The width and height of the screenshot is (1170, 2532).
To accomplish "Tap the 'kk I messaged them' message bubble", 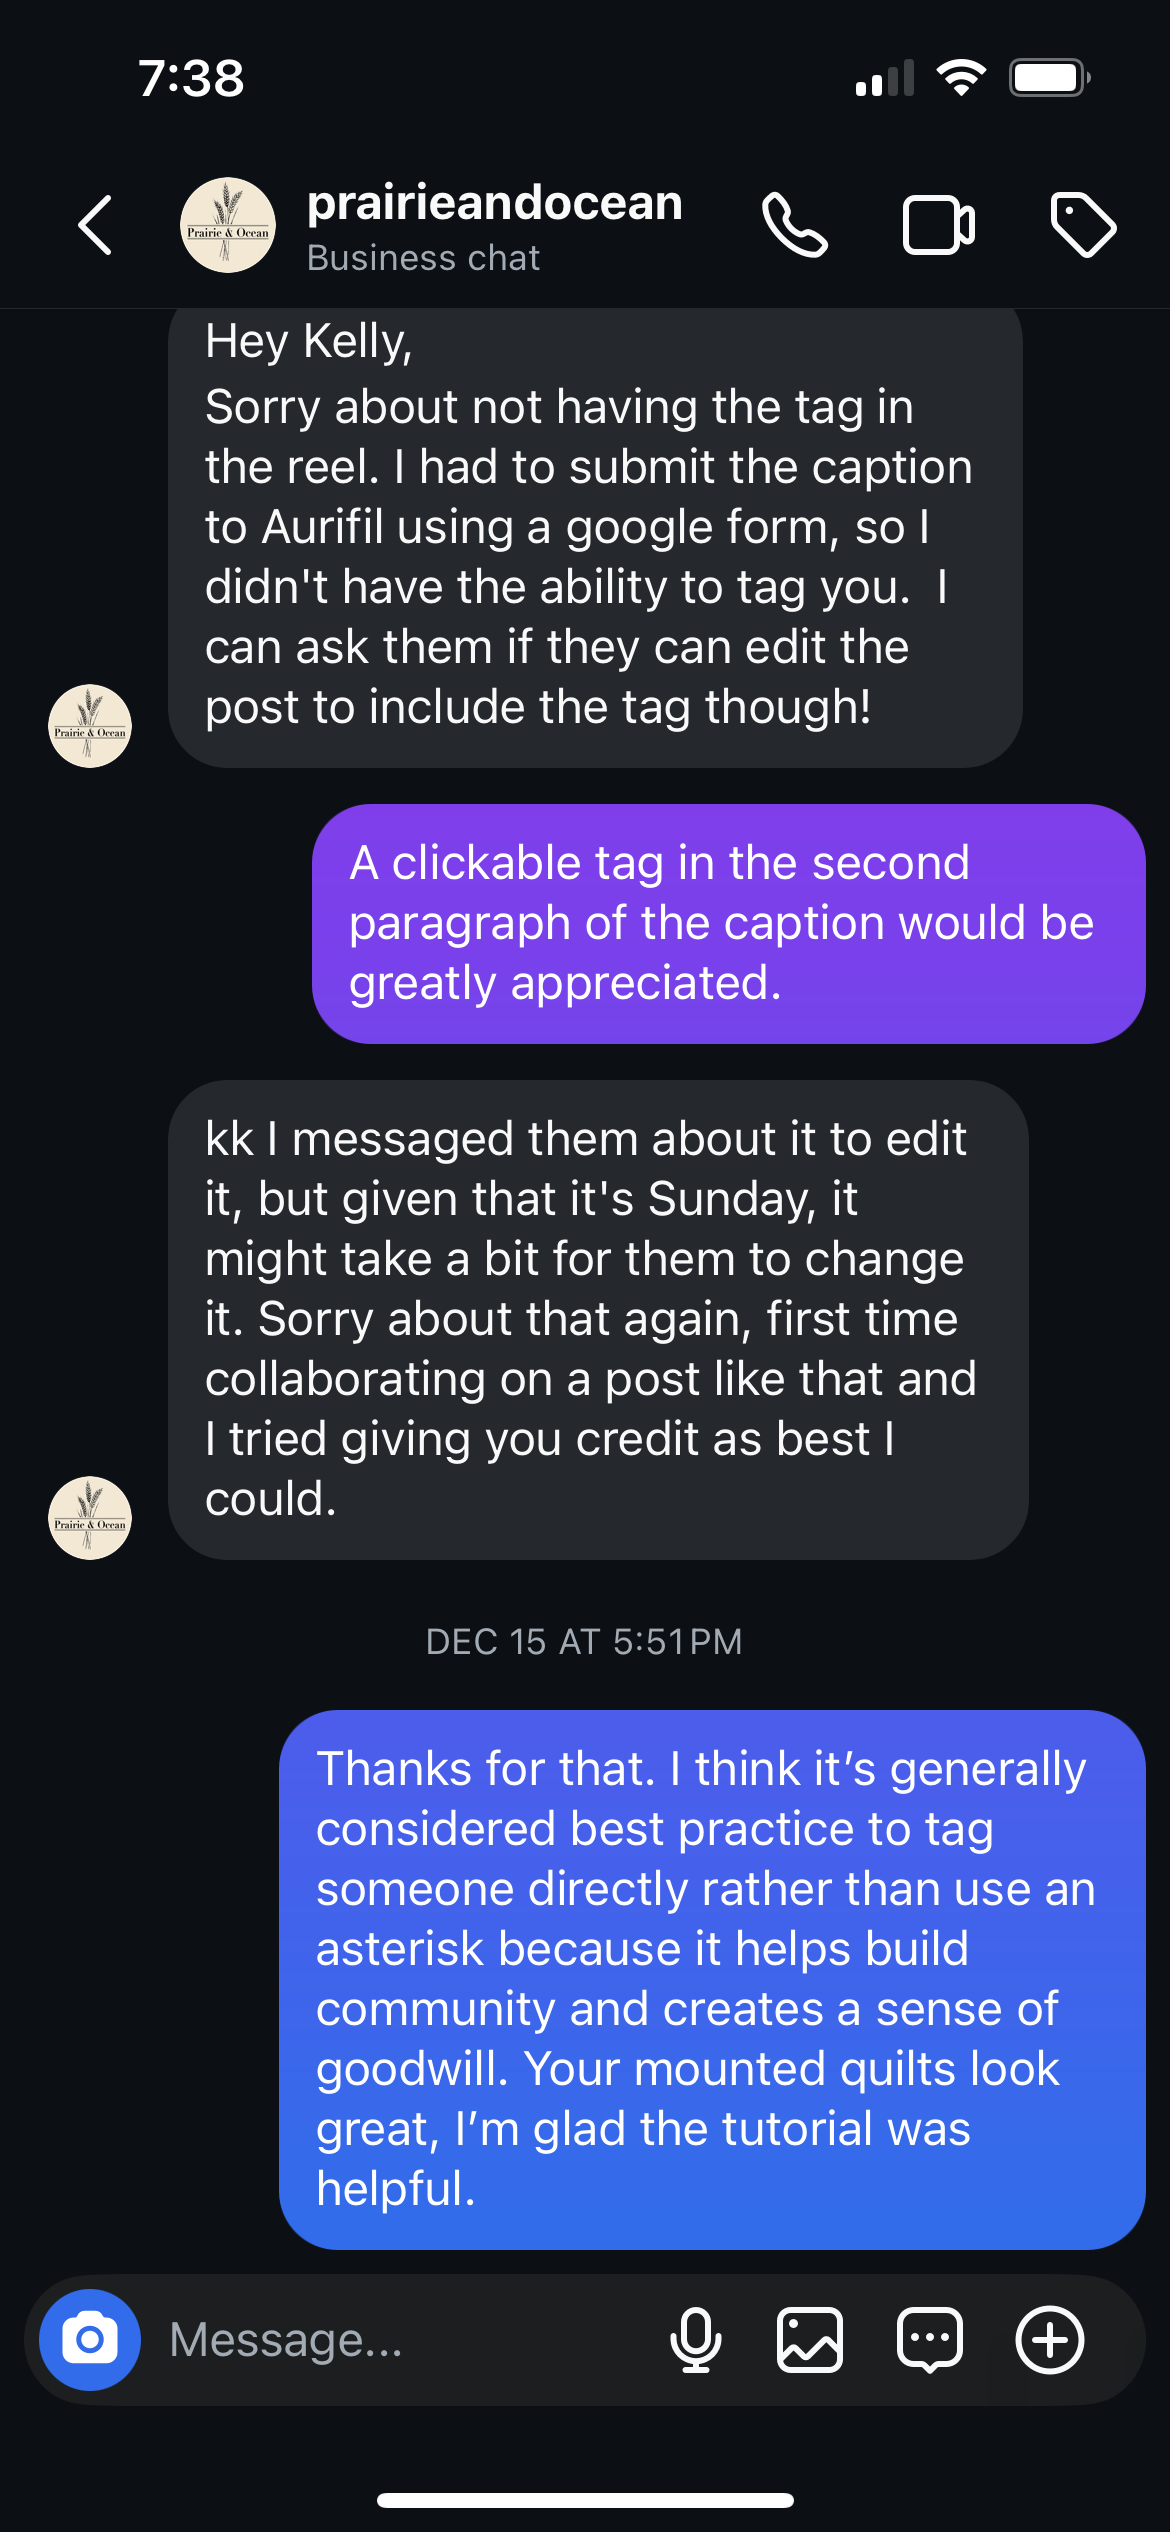I will tap(598, 1319).
